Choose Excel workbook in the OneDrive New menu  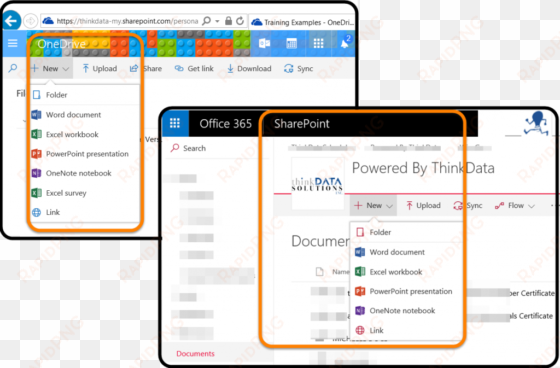coord(85,134)
